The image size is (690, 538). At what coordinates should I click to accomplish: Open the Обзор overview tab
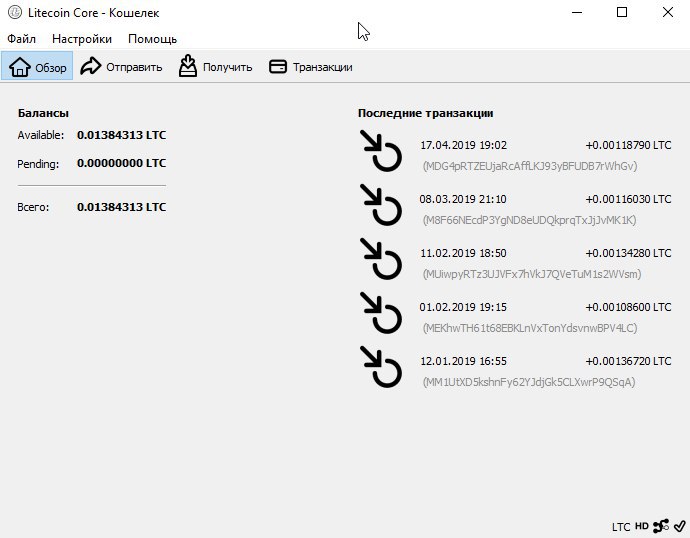tap(37, 66)
